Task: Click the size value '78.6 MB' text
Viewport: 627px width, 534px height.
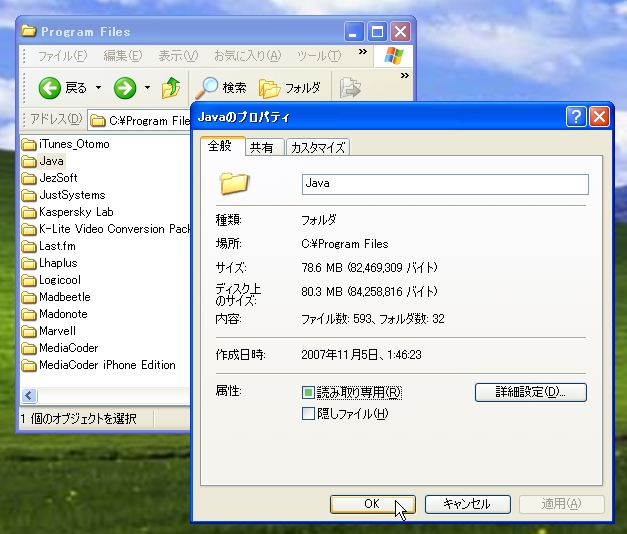Action: pos(322,268)
